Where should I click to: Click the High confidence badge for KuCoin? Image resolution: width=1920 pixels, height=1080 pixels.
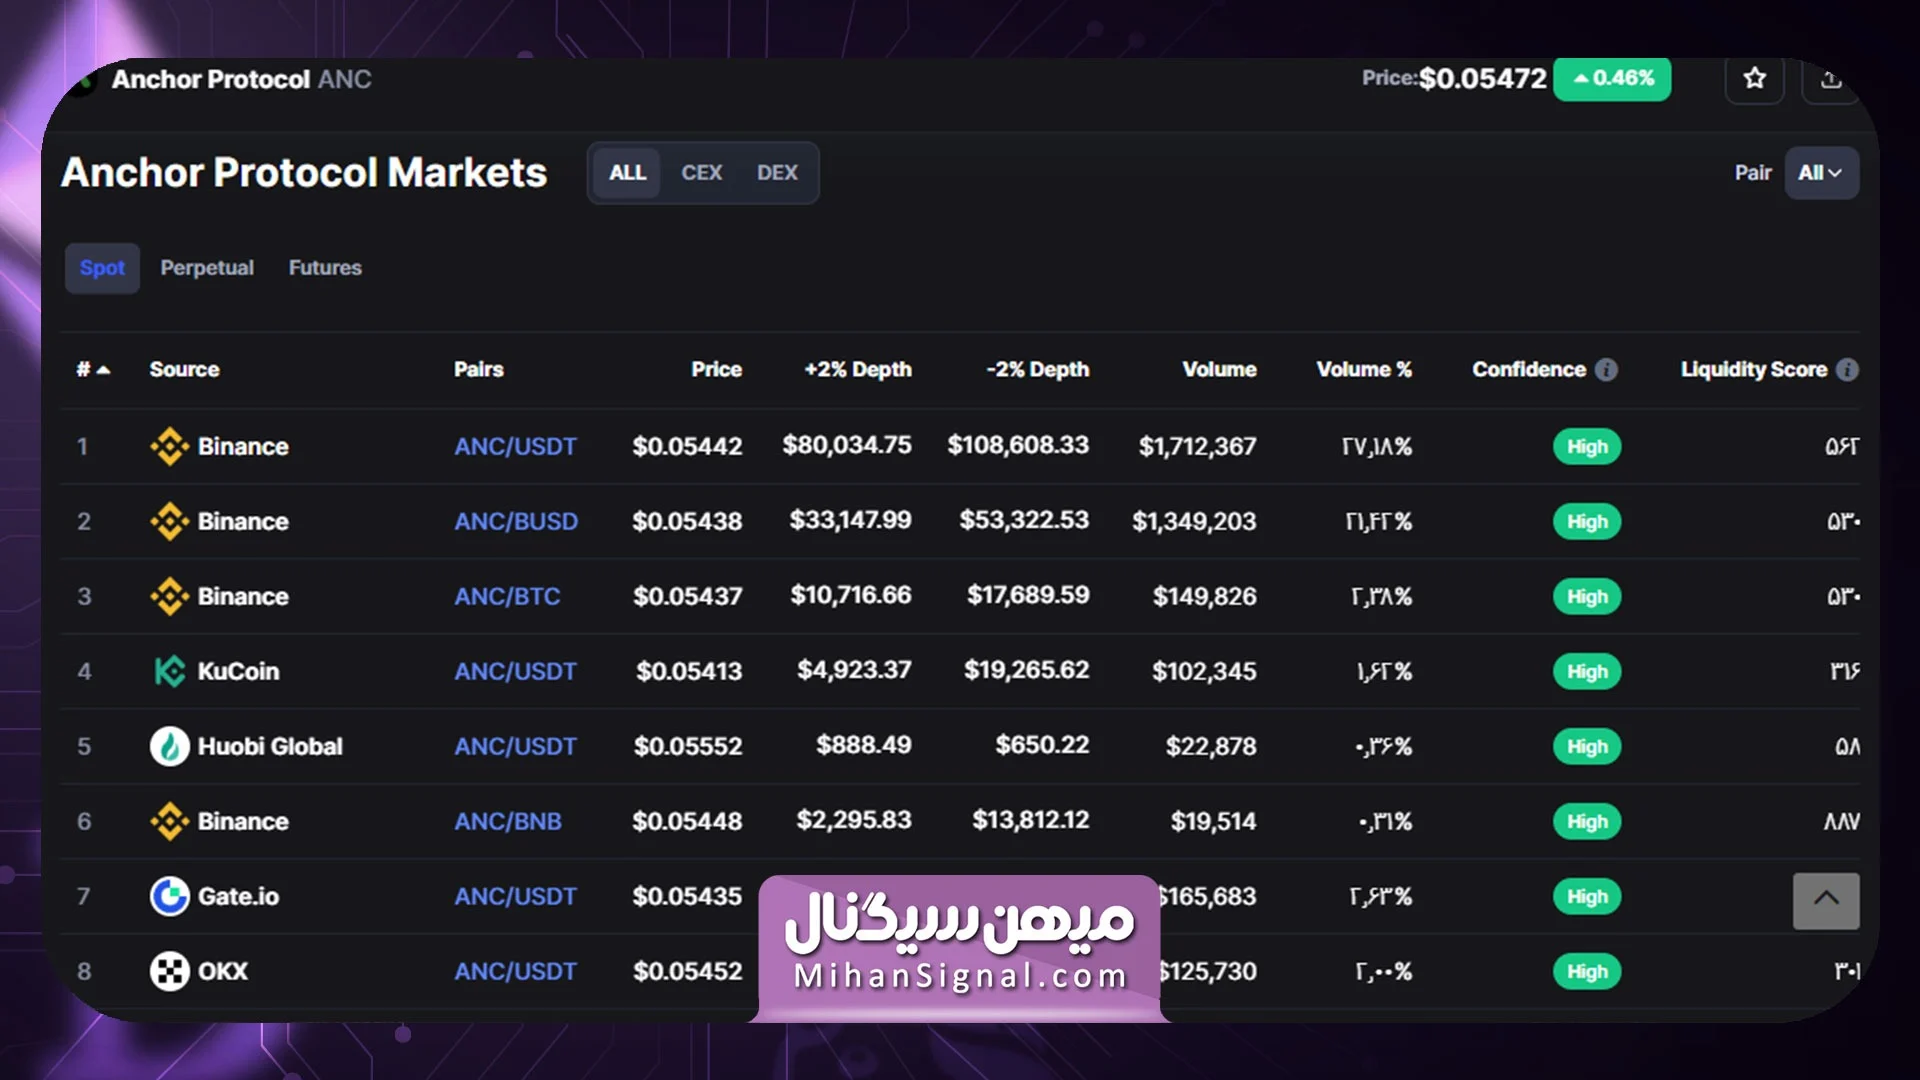(x=1587, y=672)
